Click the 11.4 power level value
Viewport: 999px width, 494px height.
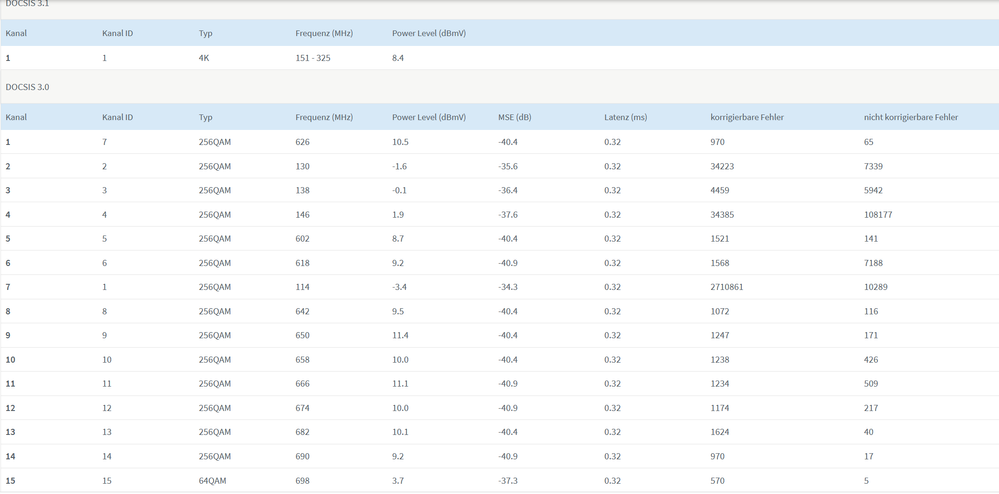tap(400, 336)
